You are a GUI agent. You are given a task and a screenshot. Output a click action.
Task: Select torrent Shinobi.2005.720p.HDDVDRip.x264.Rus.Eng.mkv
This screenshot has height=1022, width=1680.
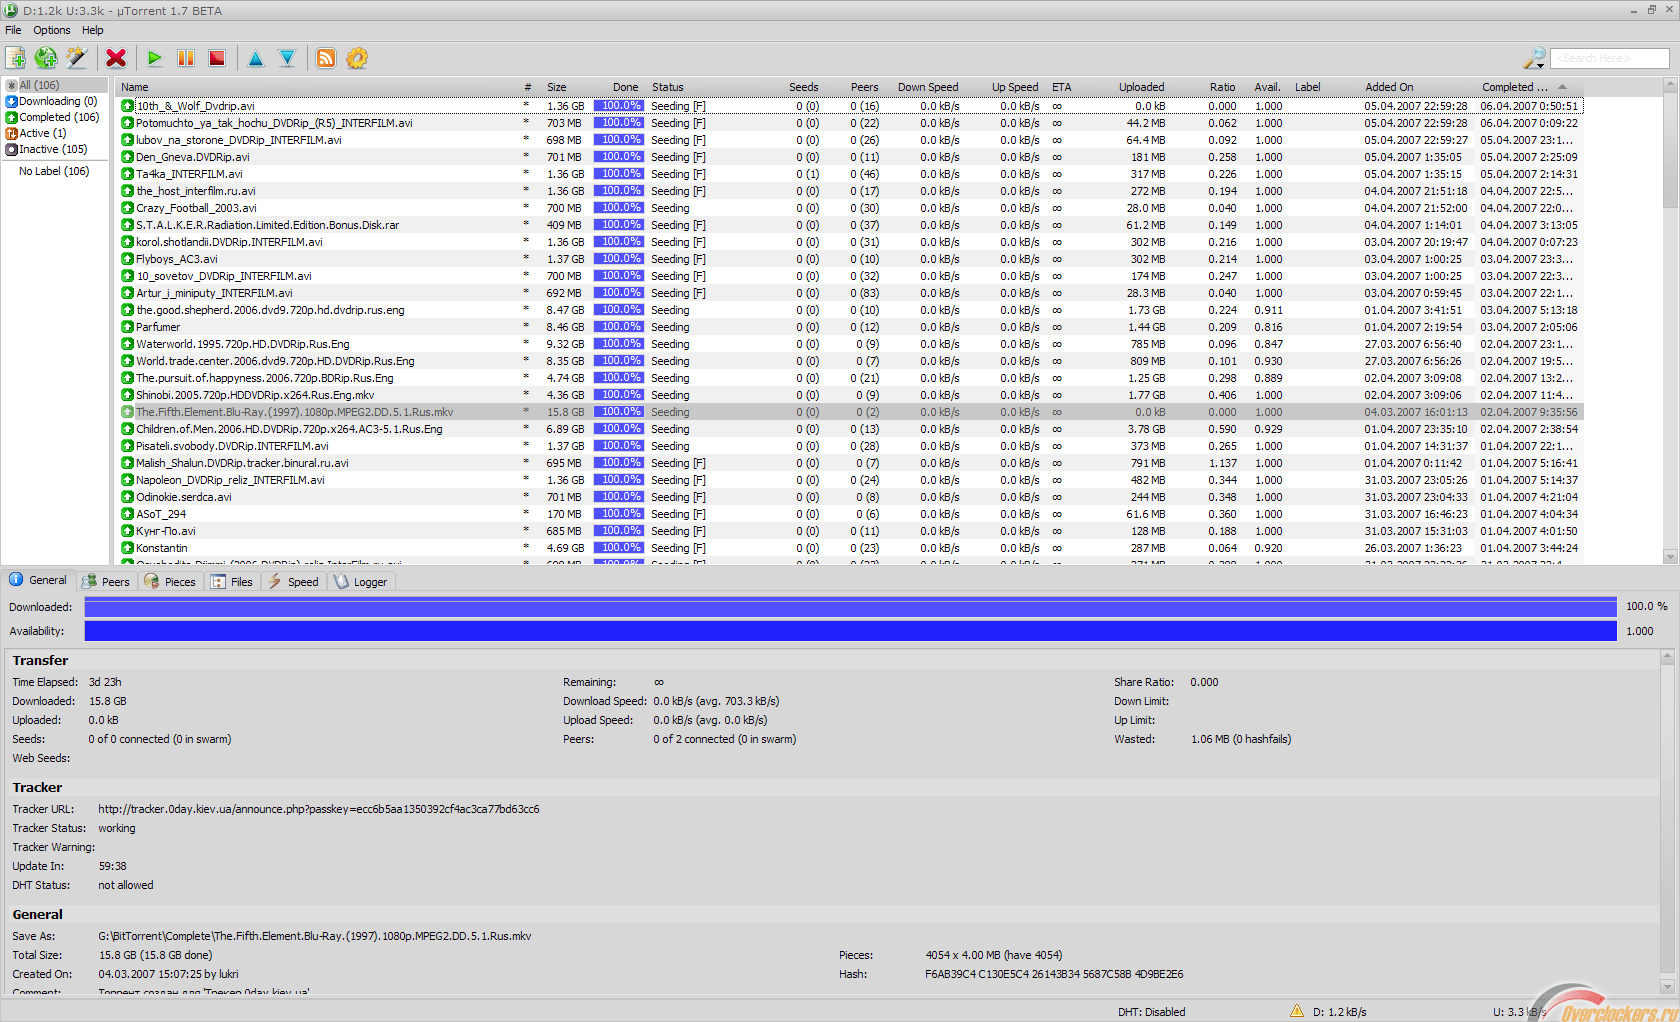click(x=849, y=395)
